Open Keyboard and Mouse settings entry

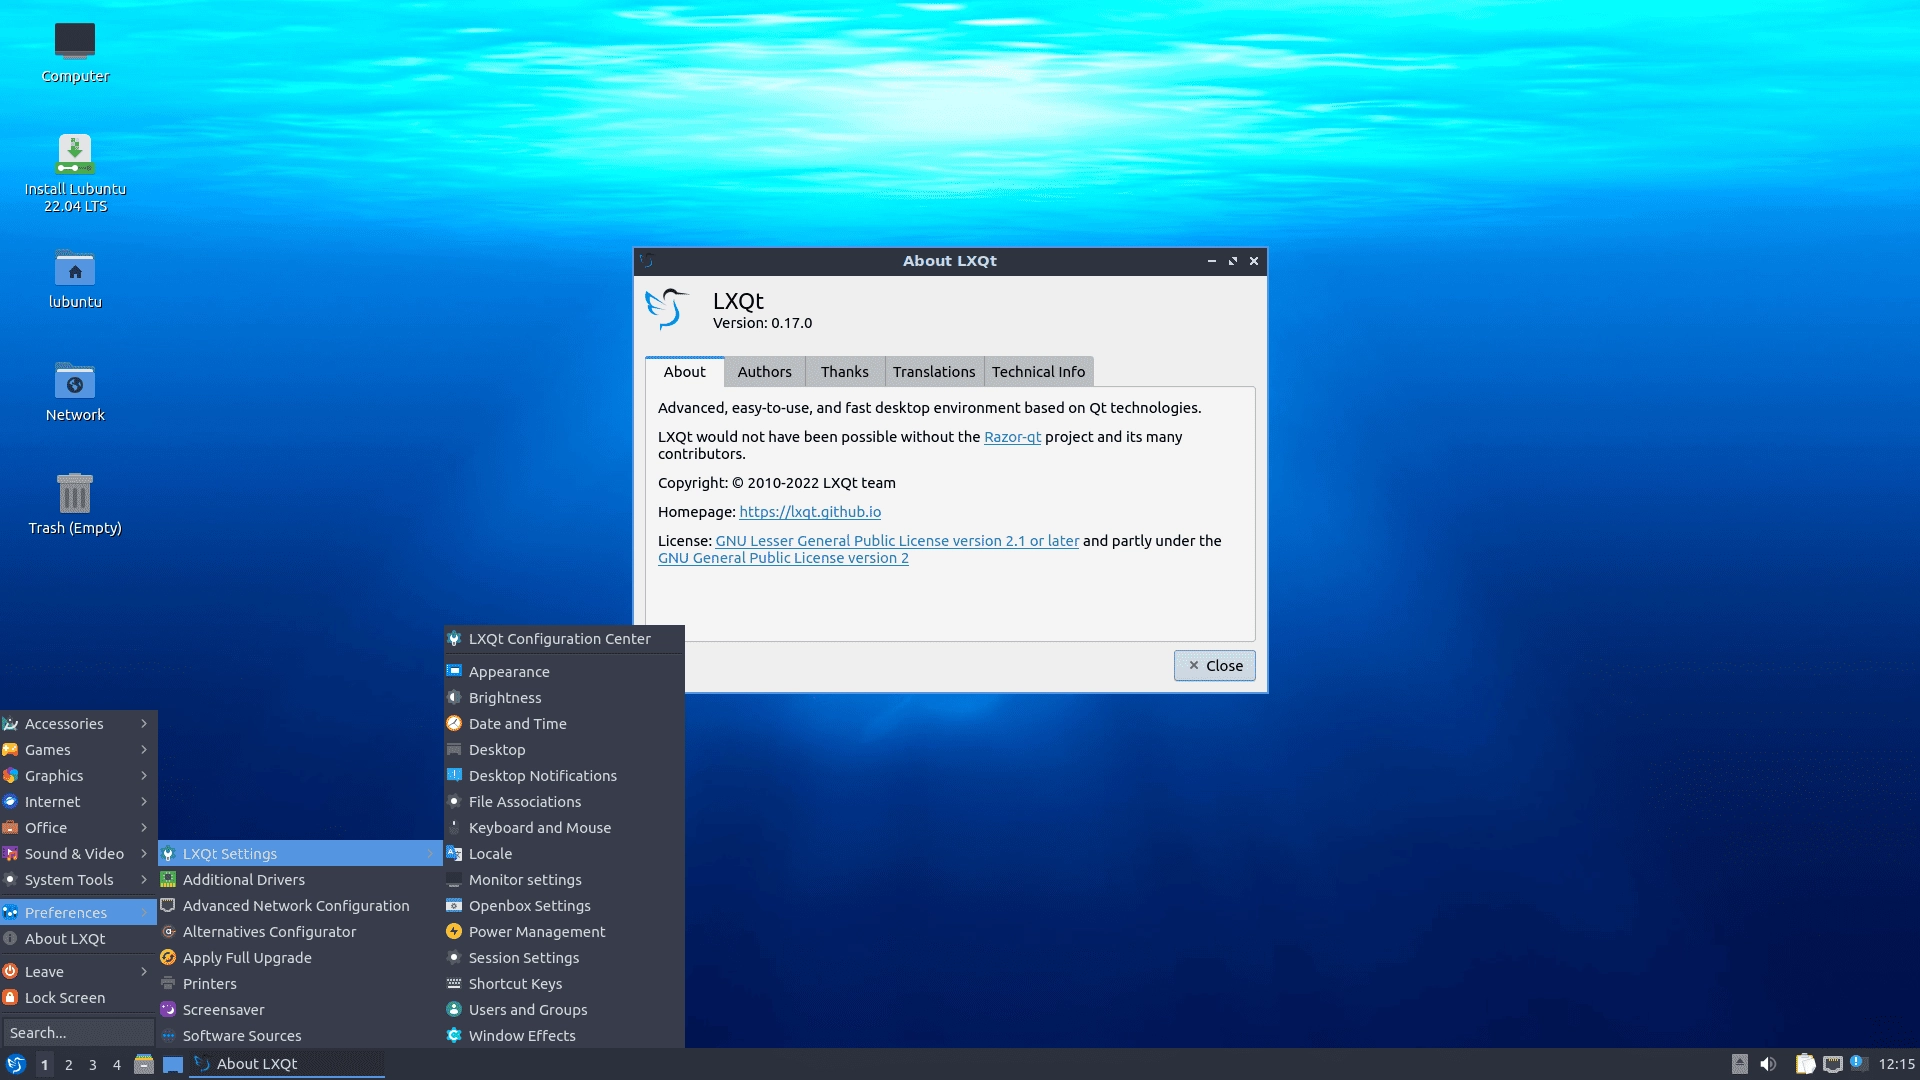[x=564, y=827]
